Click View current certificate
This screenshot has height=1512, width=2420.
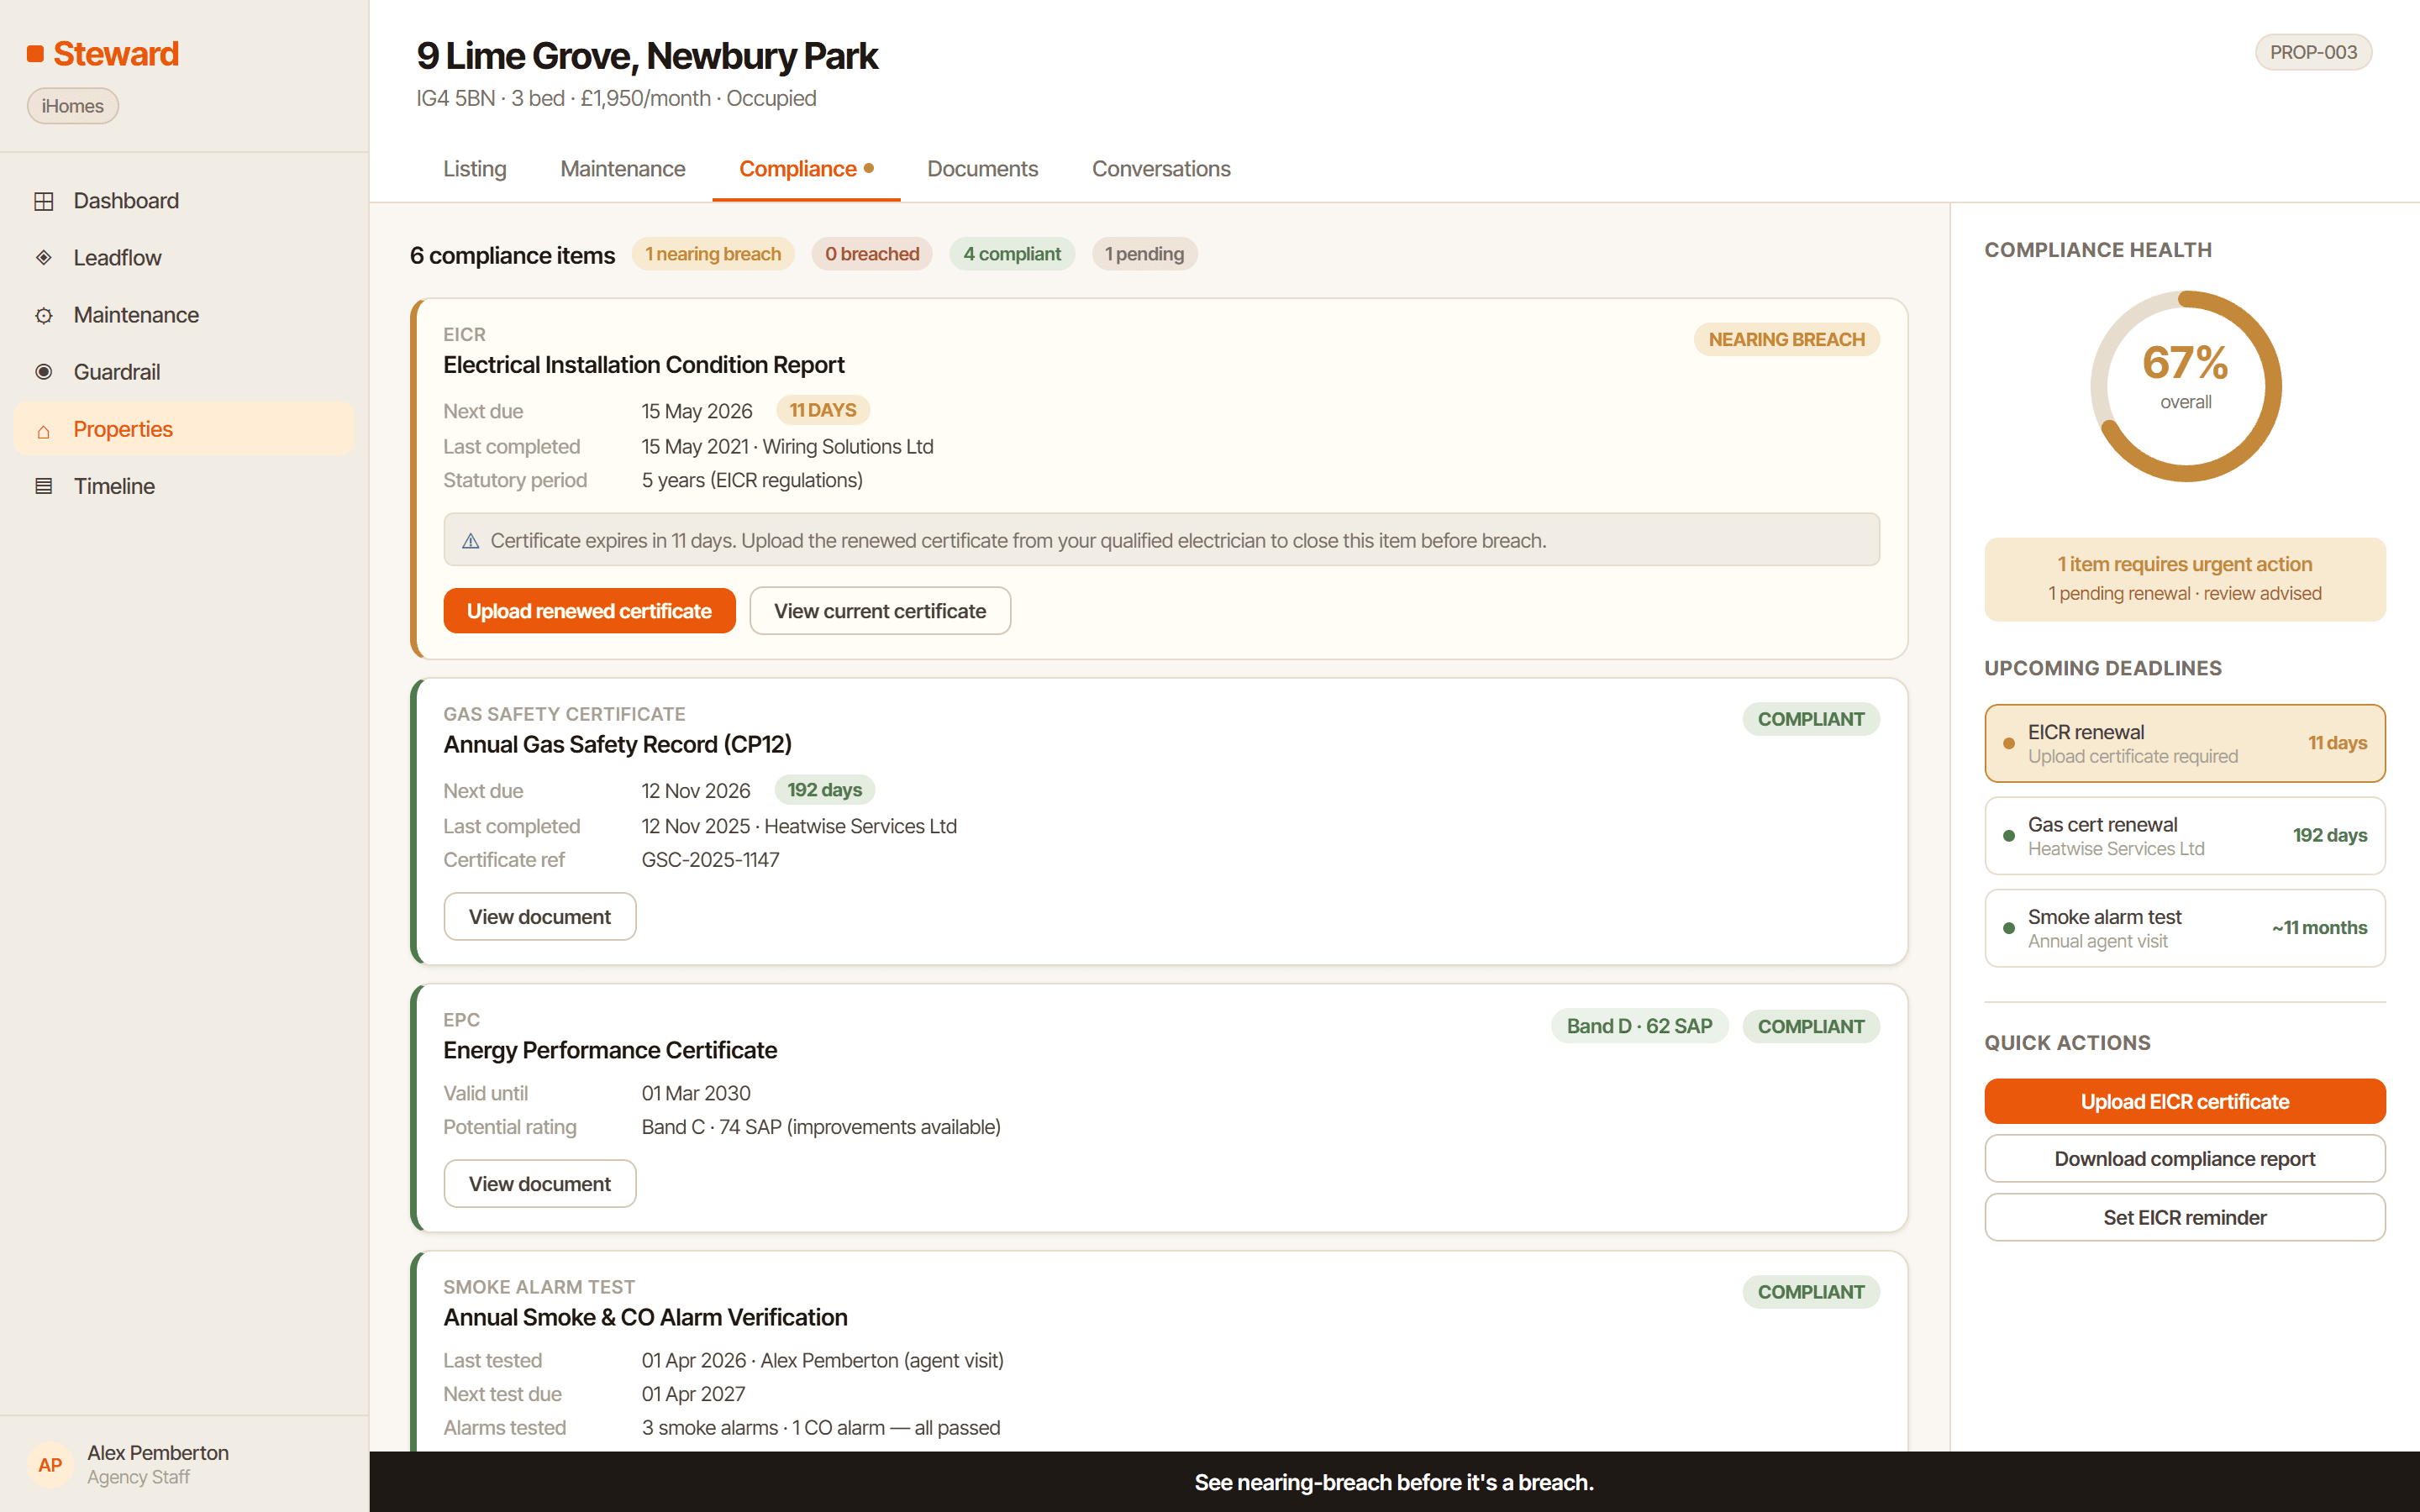(x=880, y=611)
